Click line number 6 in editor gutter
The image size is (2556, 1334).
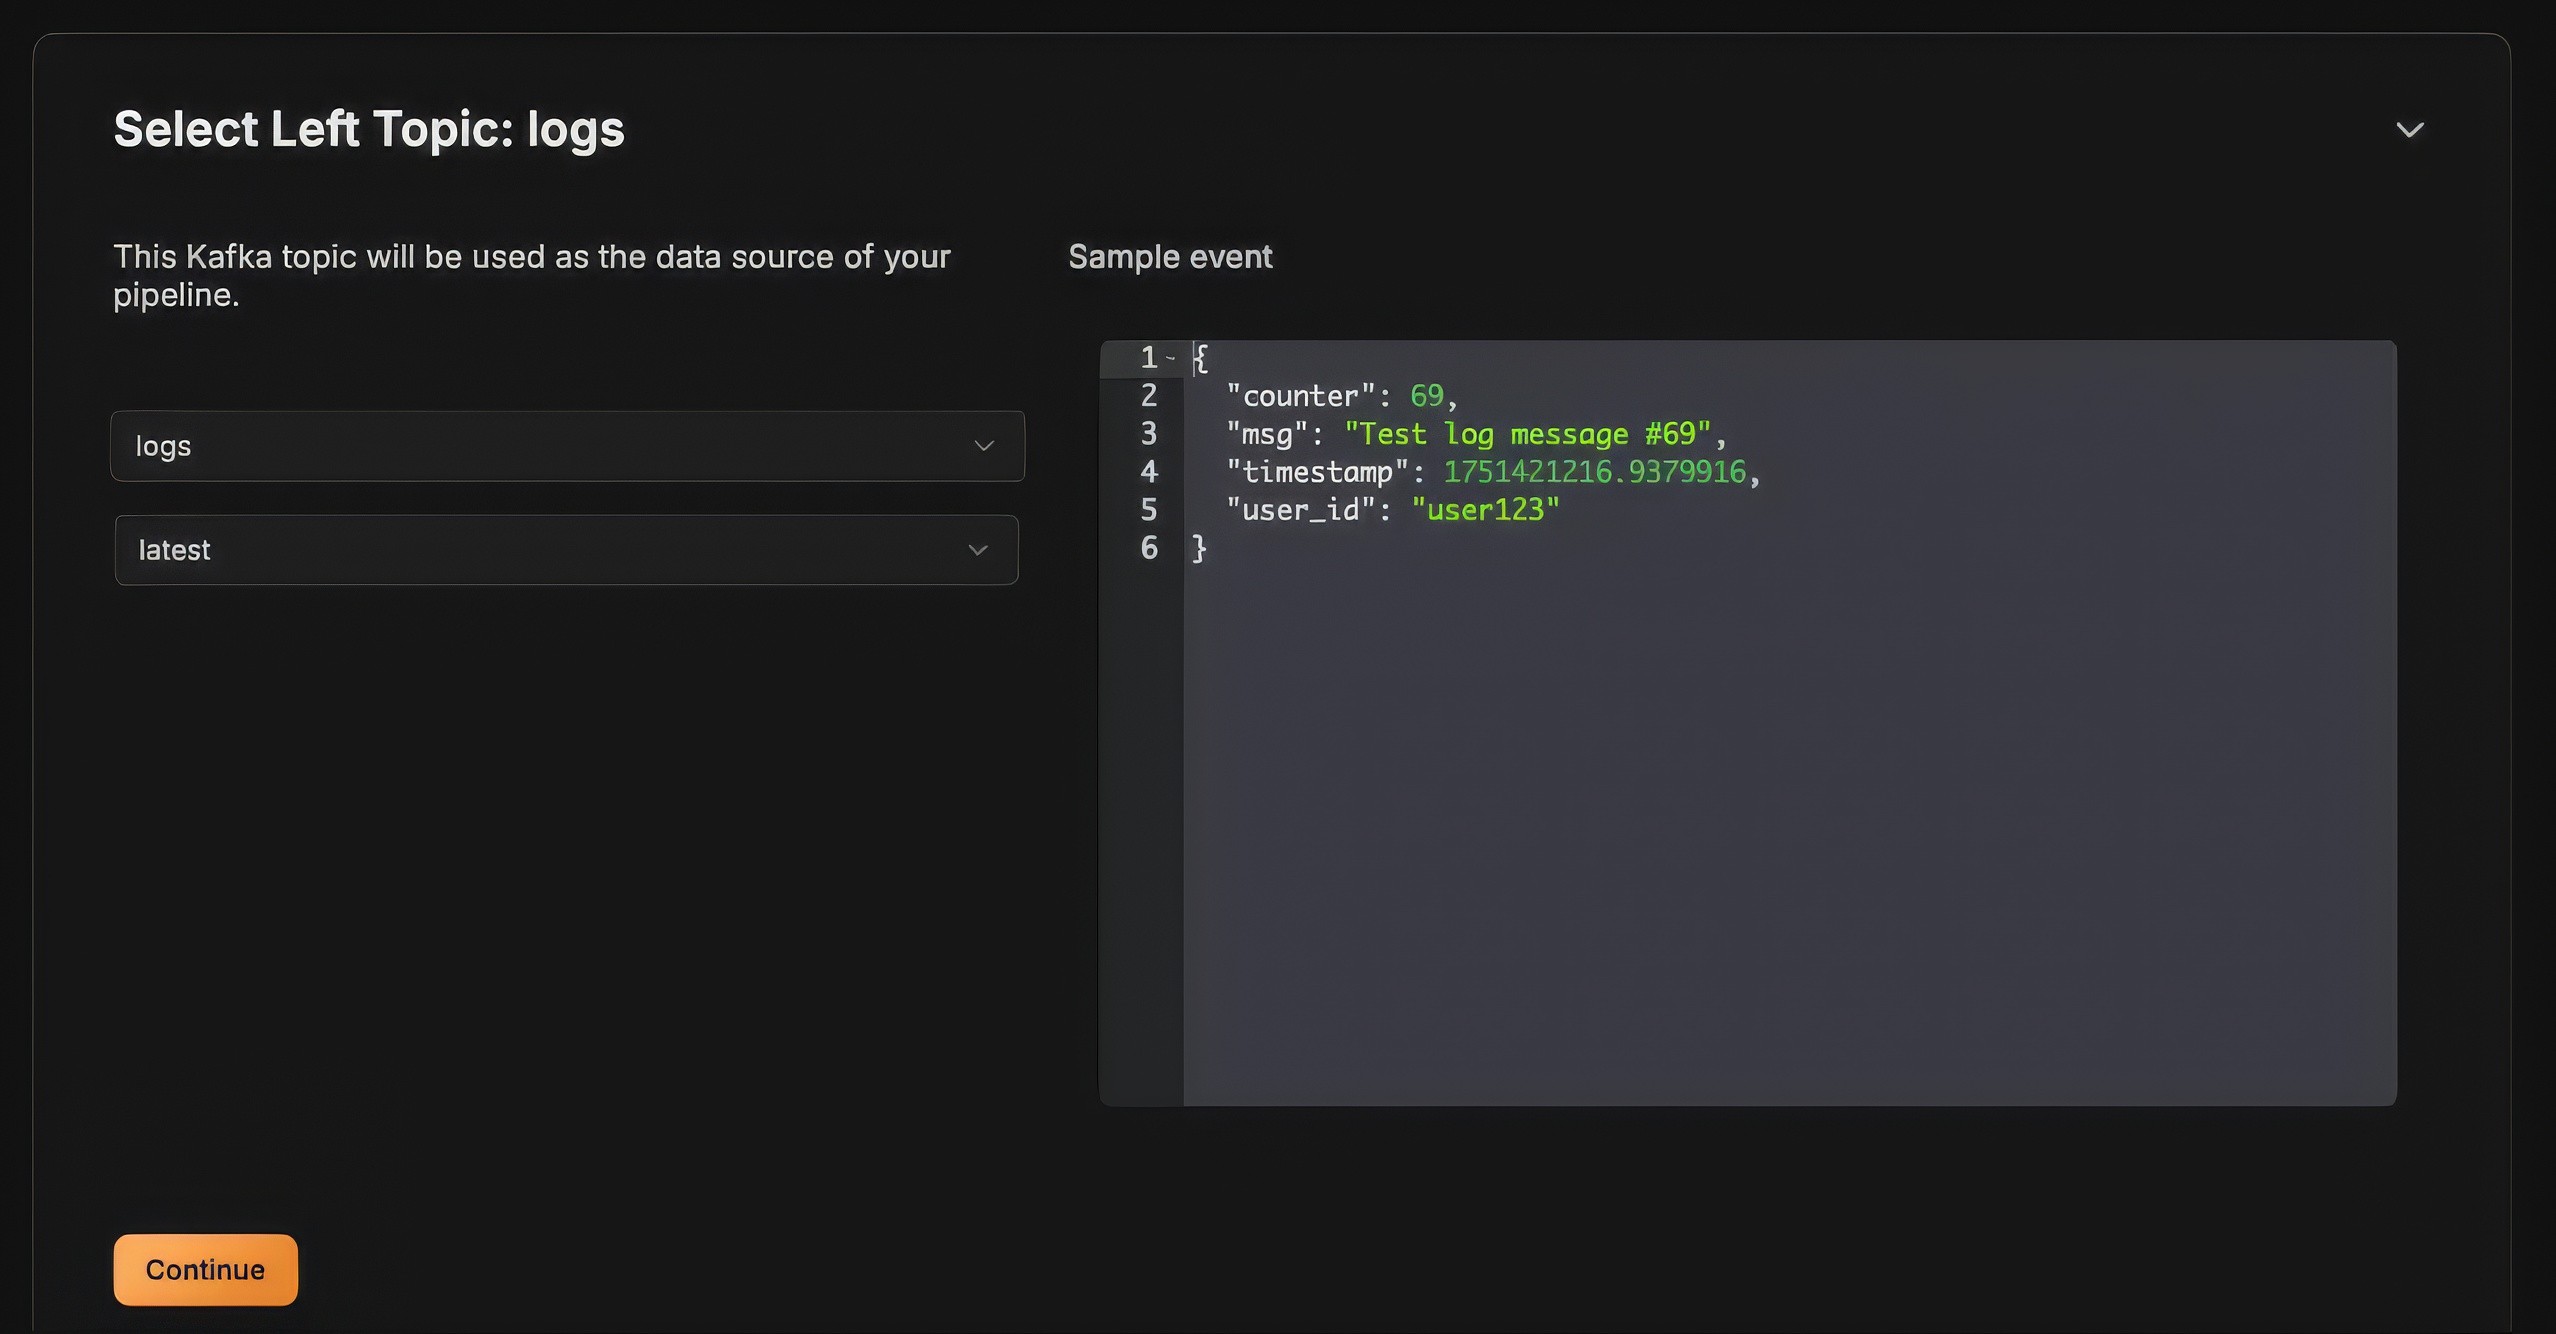(1149, 548)
